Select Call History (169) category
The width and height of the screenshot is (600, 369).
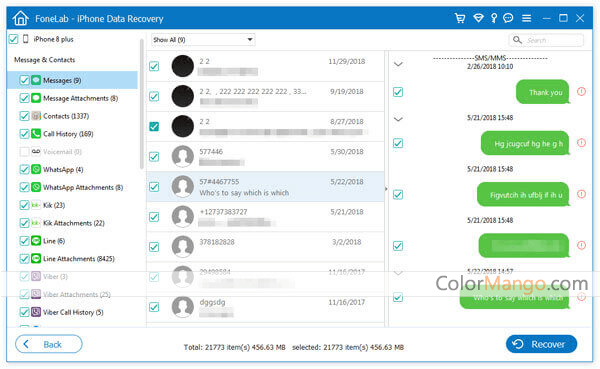pos(68,134)
